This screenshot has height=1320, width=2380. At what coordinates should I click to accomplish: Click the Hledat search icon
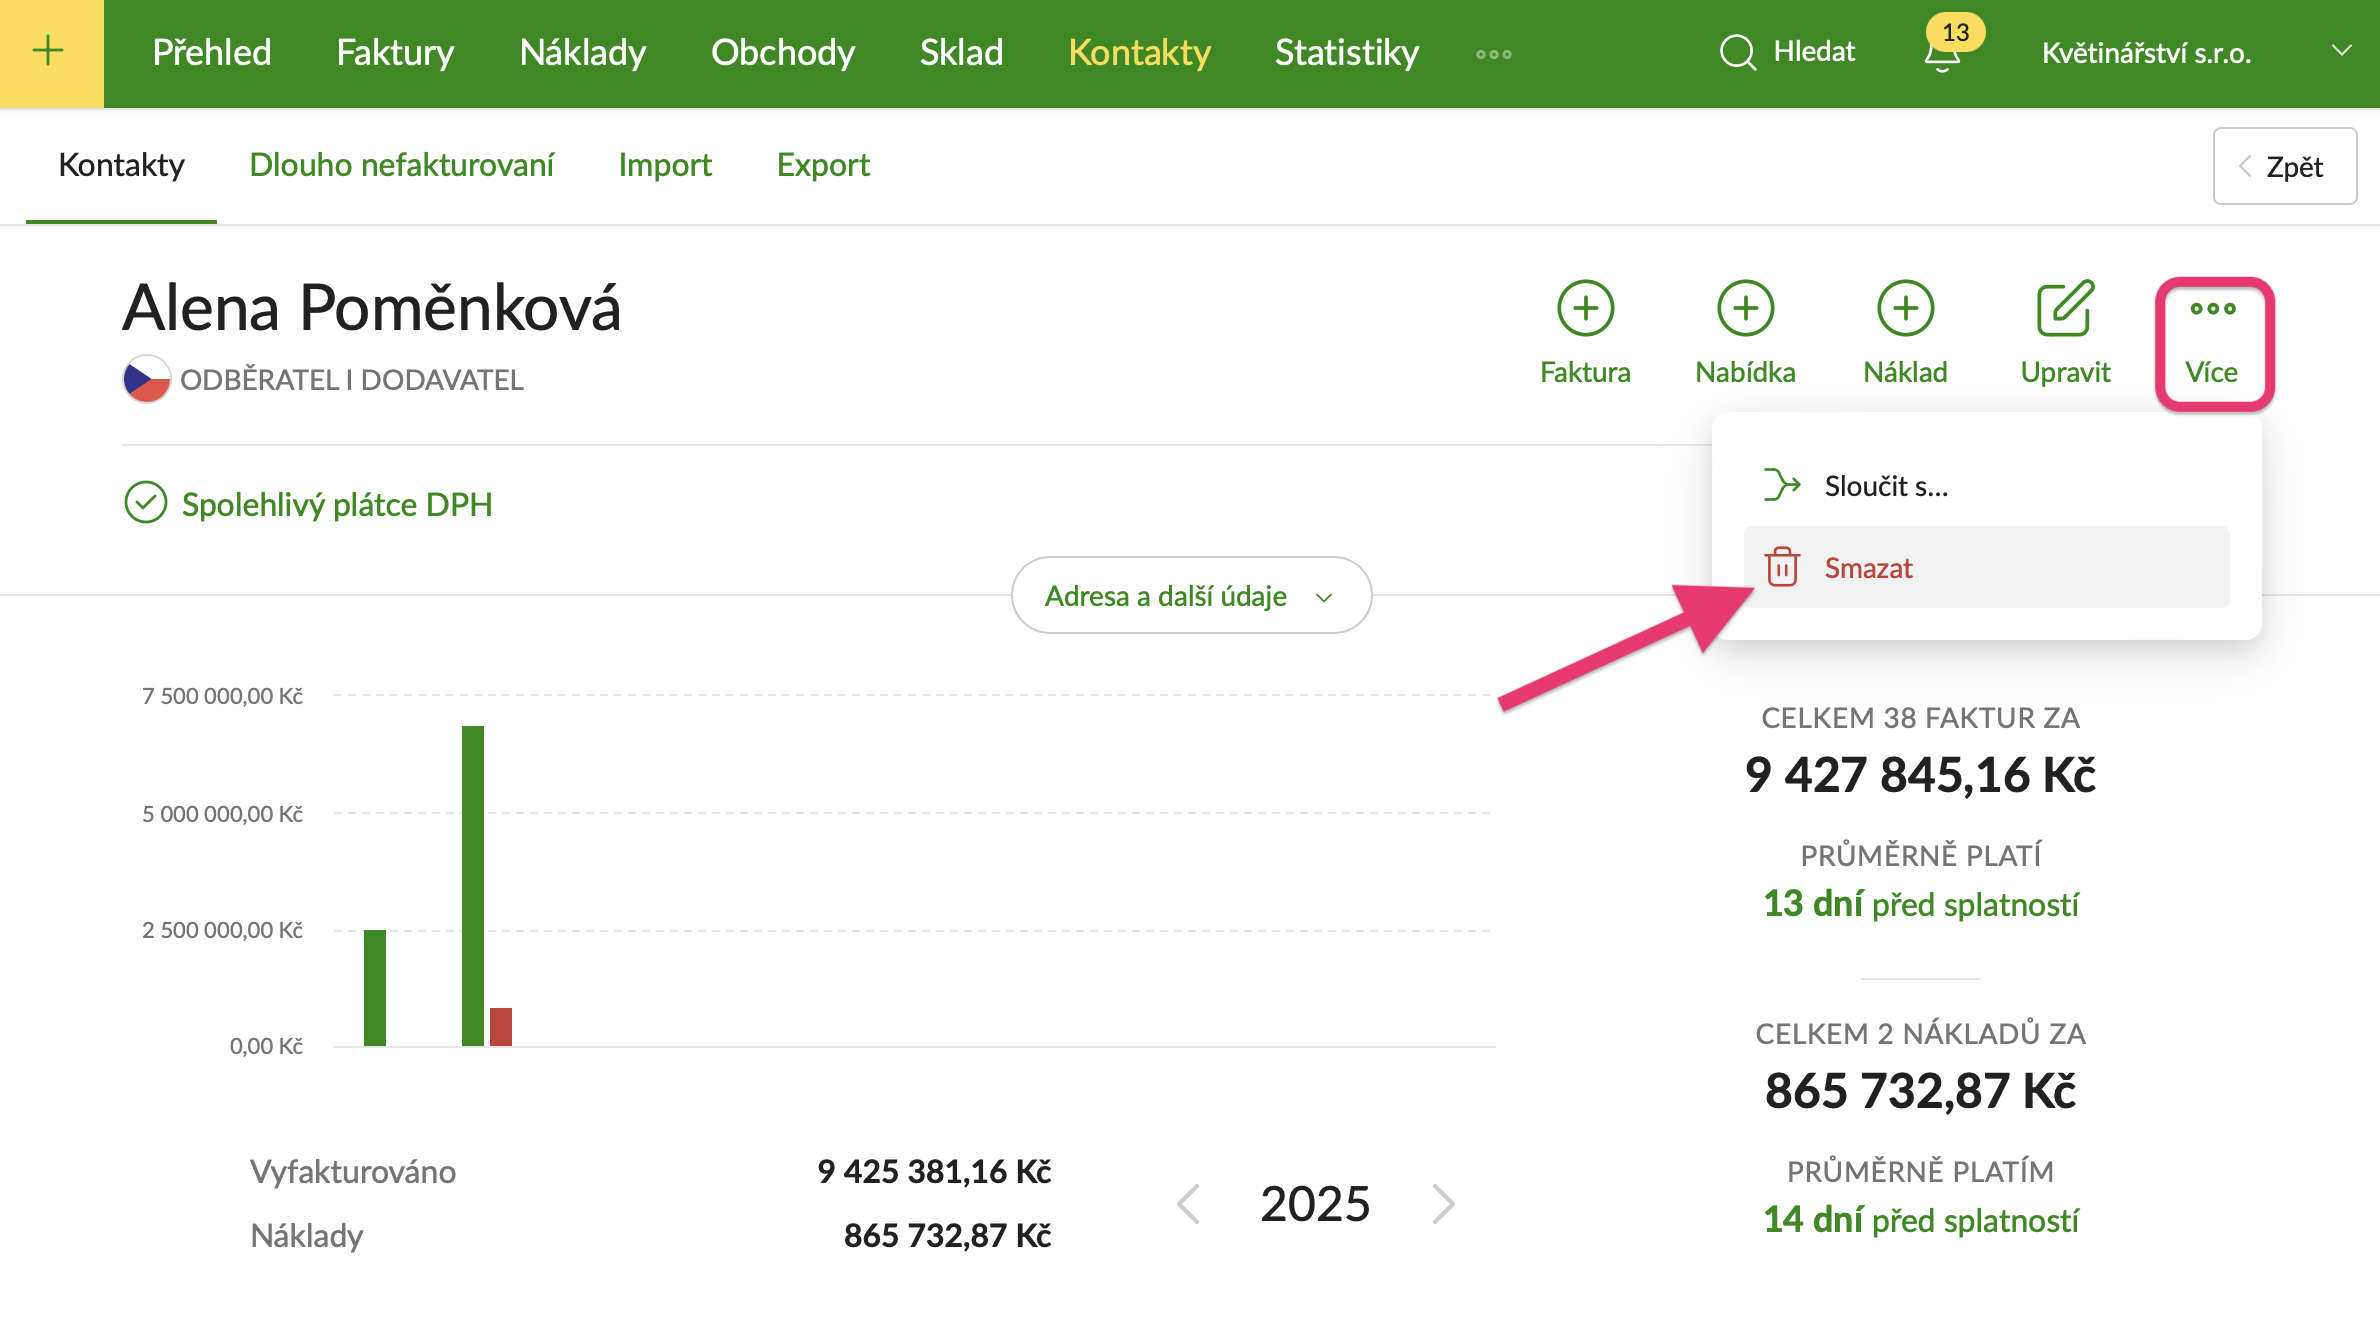[1738, 53]
